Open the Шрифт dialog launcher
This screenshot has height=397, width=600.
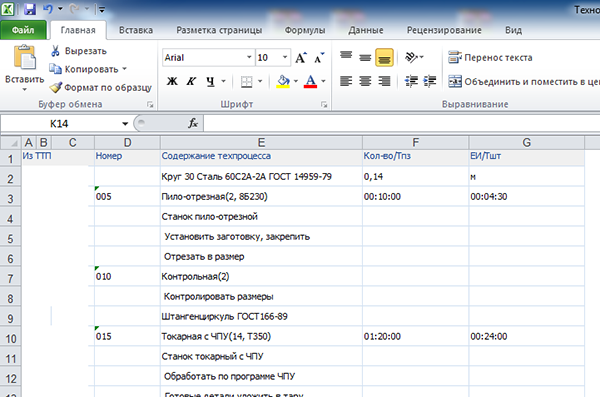click(x=324, y=104)
